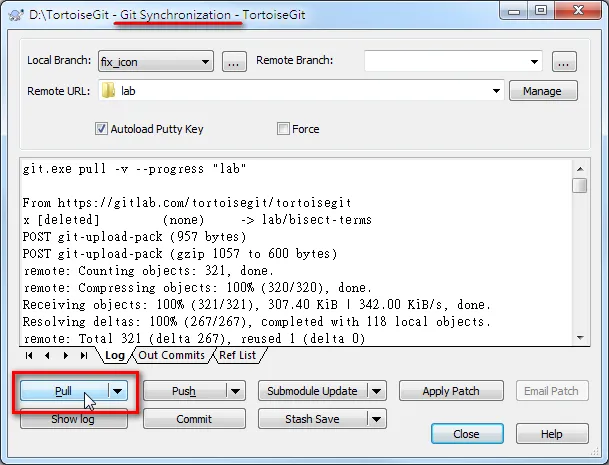609x465 pixels.
Task: Click Manage remotes button
Action: [543, 91]
